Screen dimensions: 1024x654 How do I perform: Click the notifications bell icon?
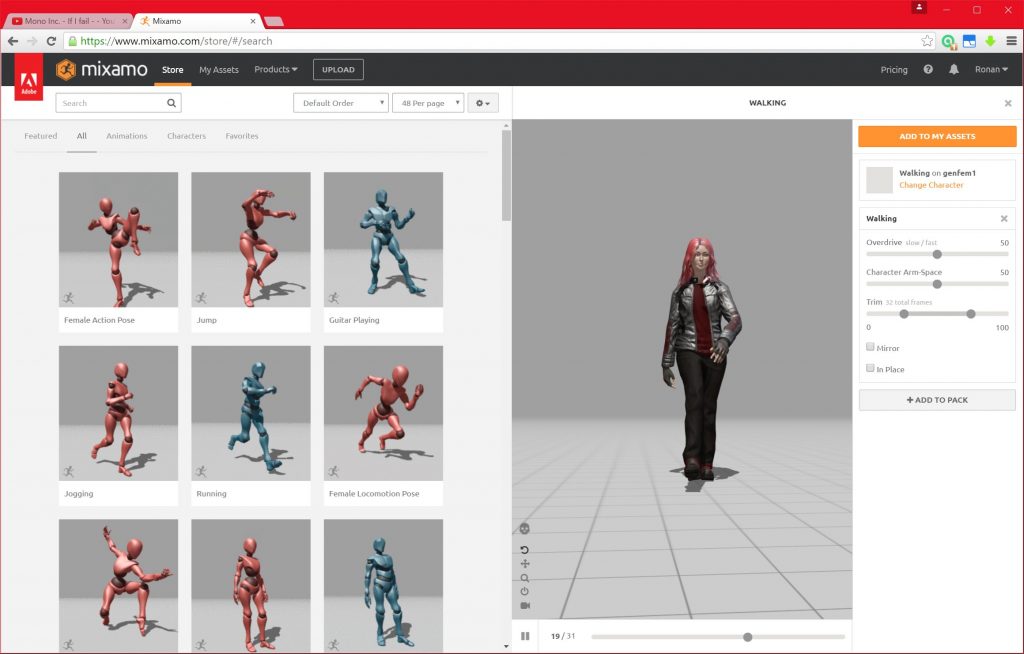(x=956, y=69)
